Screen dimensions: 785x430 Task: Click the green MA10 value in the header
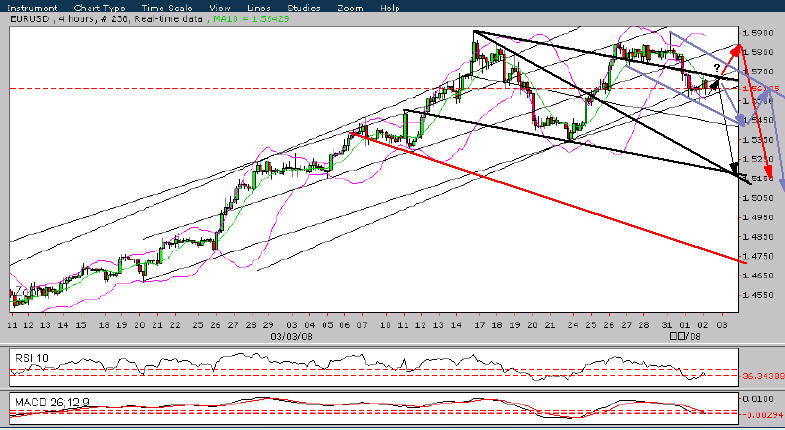tap(251, 19)
